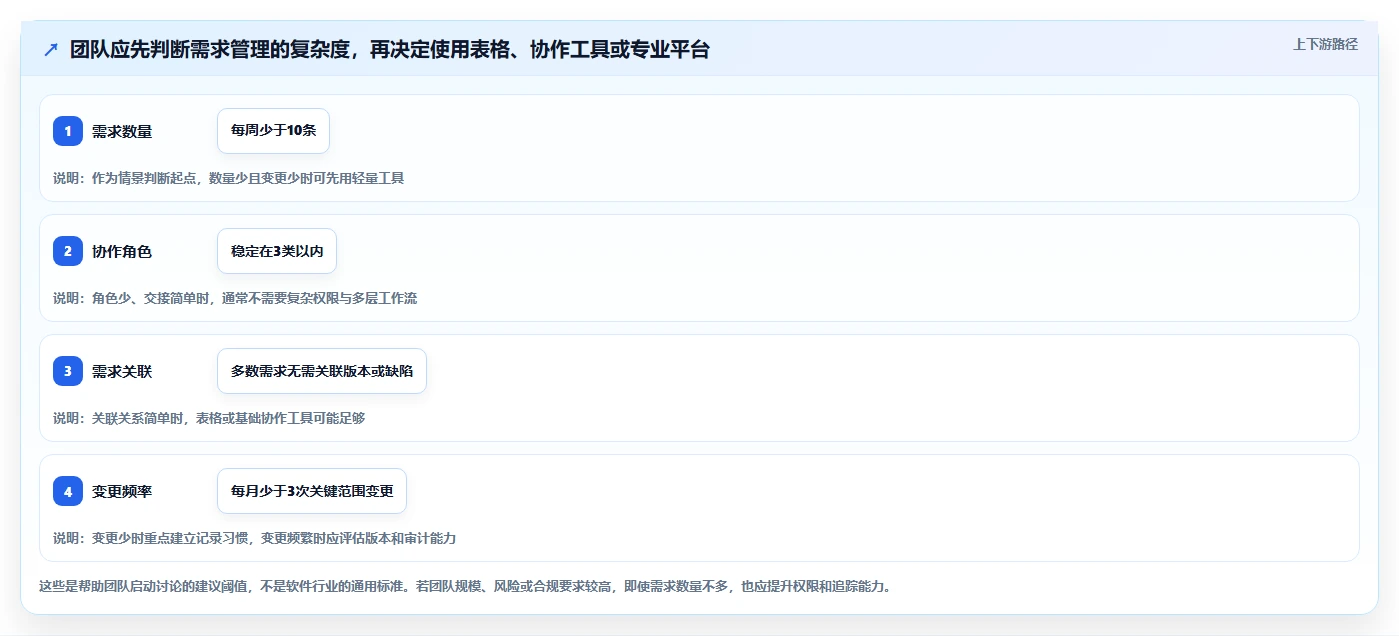This screenshot has height=636, width=1399.
Task: Click the arrow icon beside the headline
Action: coord(51,50)
